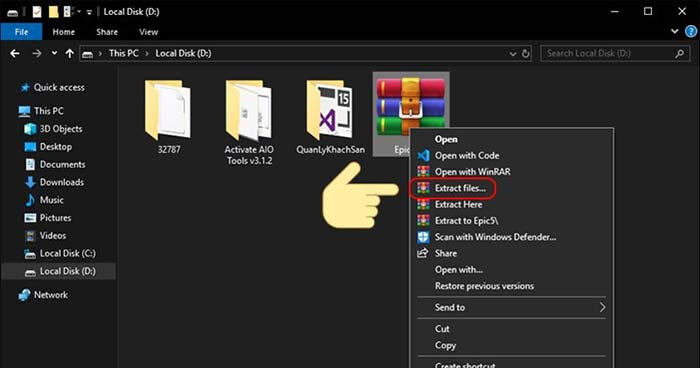Expand the breadcrumb arrow after This PC
The height and width of the screenshot is (368, 700).
[147, 54]
